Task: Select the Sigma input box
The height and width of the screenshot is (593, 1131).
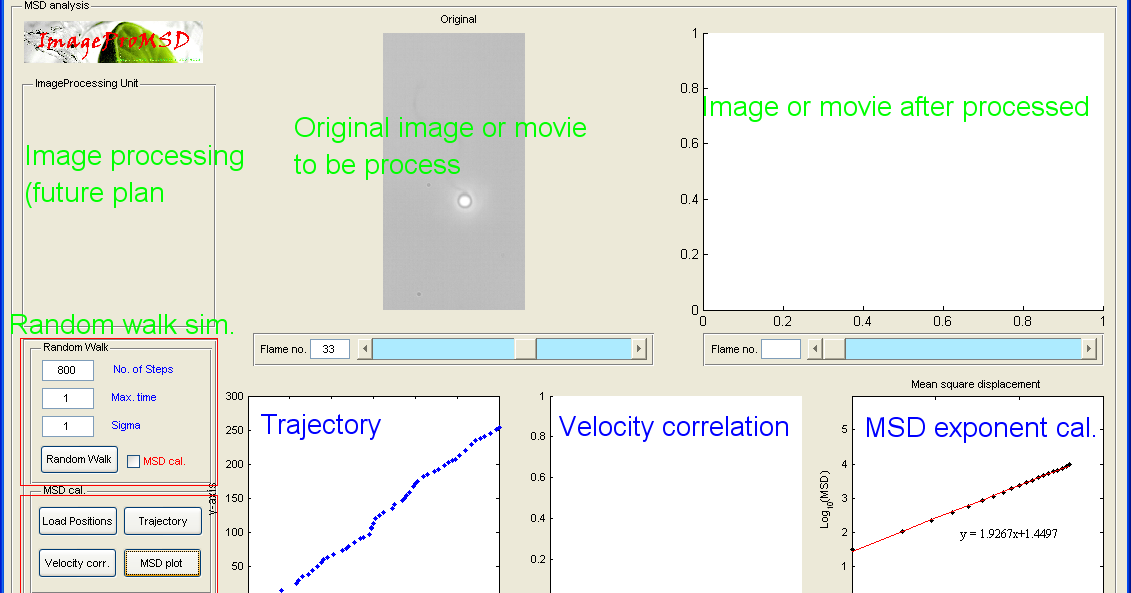Action: (66, 426)
